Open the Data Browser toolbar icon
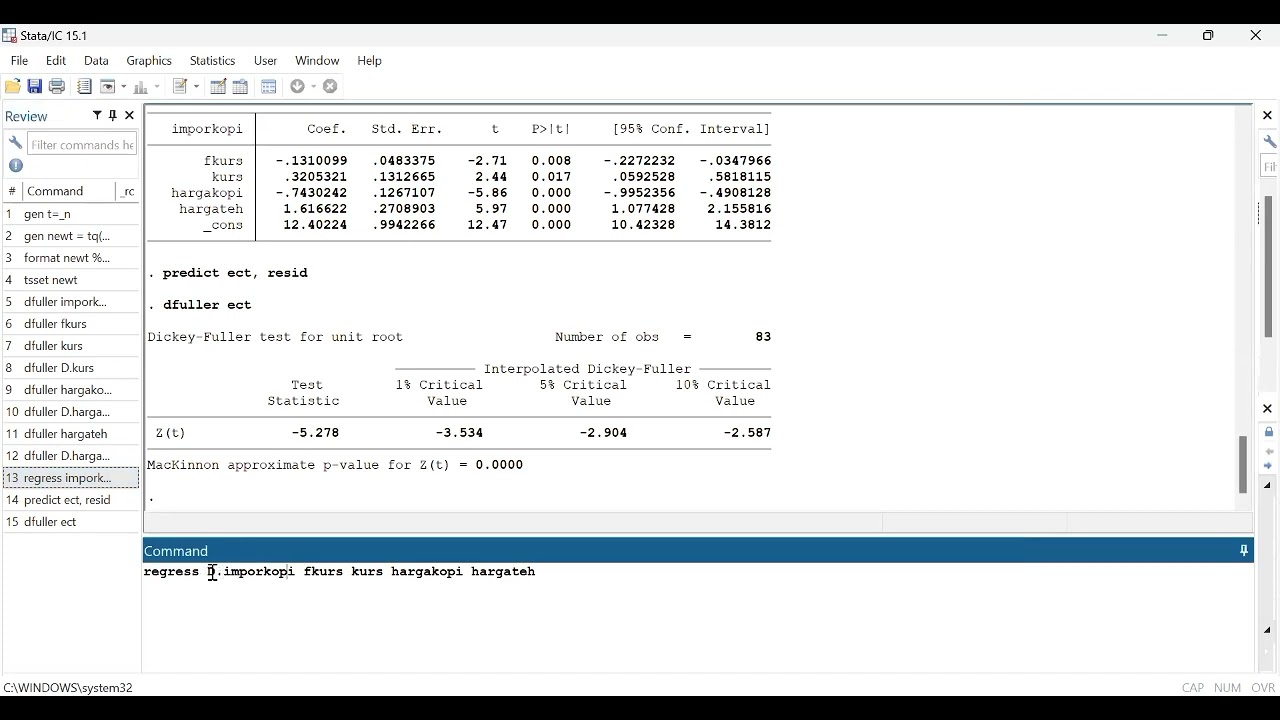The image size is (1280, 720). click(240, 87)
